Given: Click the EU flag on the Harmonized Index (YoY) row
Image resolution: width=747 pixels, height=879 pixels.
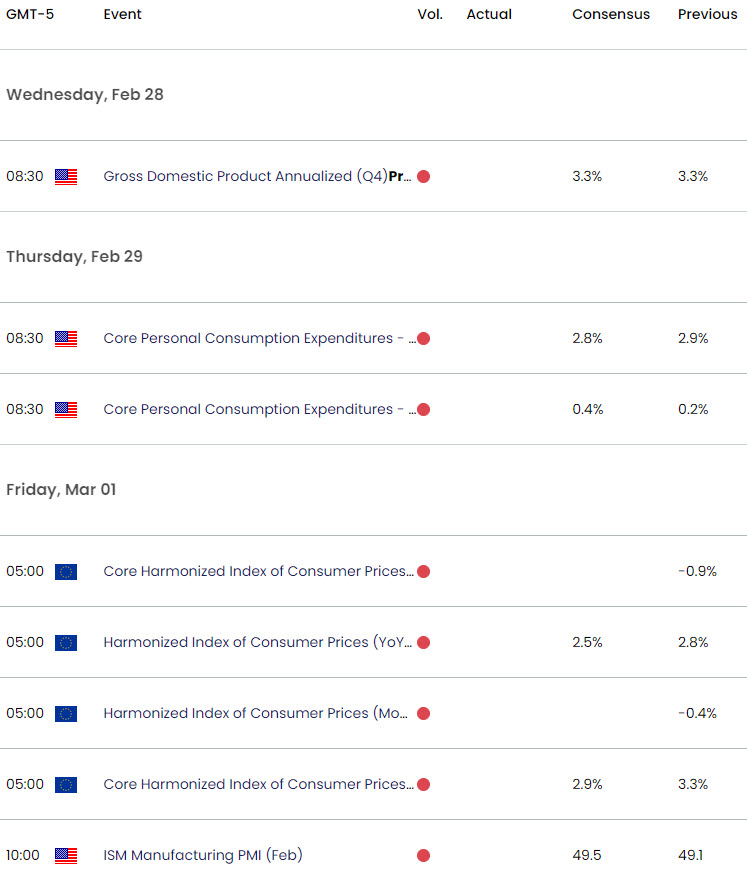Looking at the screenshot, I should tap(66, 643).
